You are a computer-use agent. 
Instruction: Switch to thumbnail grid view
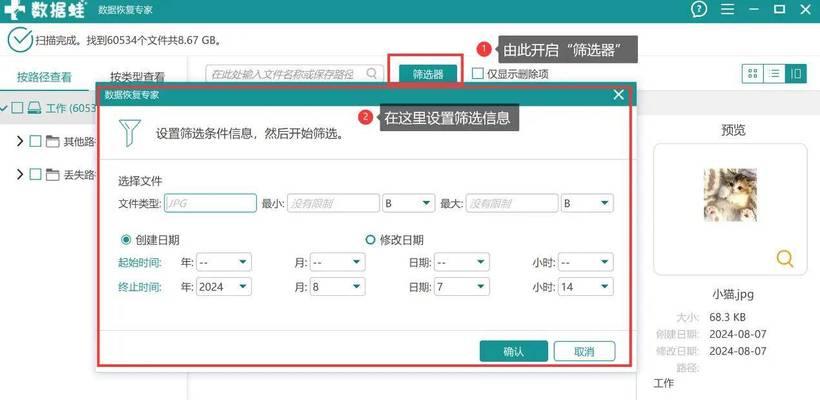click(753, 74)
